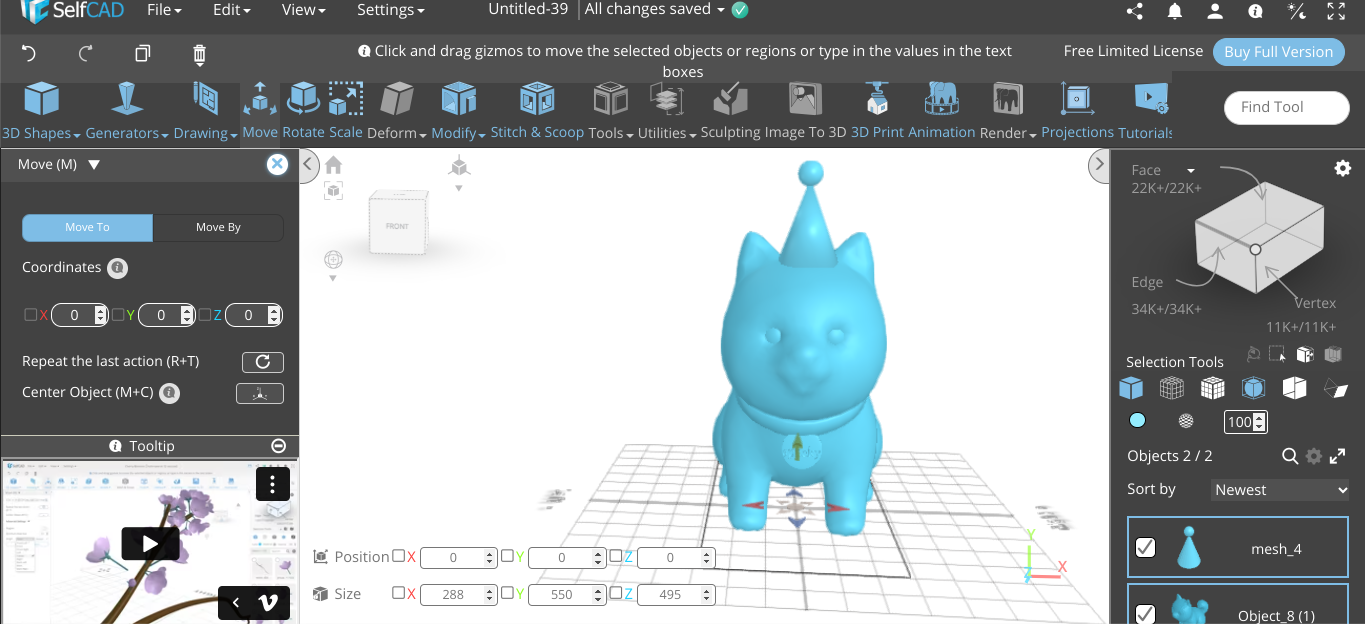The width and height of the screenshot is (1365, 624).
Task: Click Buy Full Version button
Action: pyautogui.click(x=1278, y=52)
